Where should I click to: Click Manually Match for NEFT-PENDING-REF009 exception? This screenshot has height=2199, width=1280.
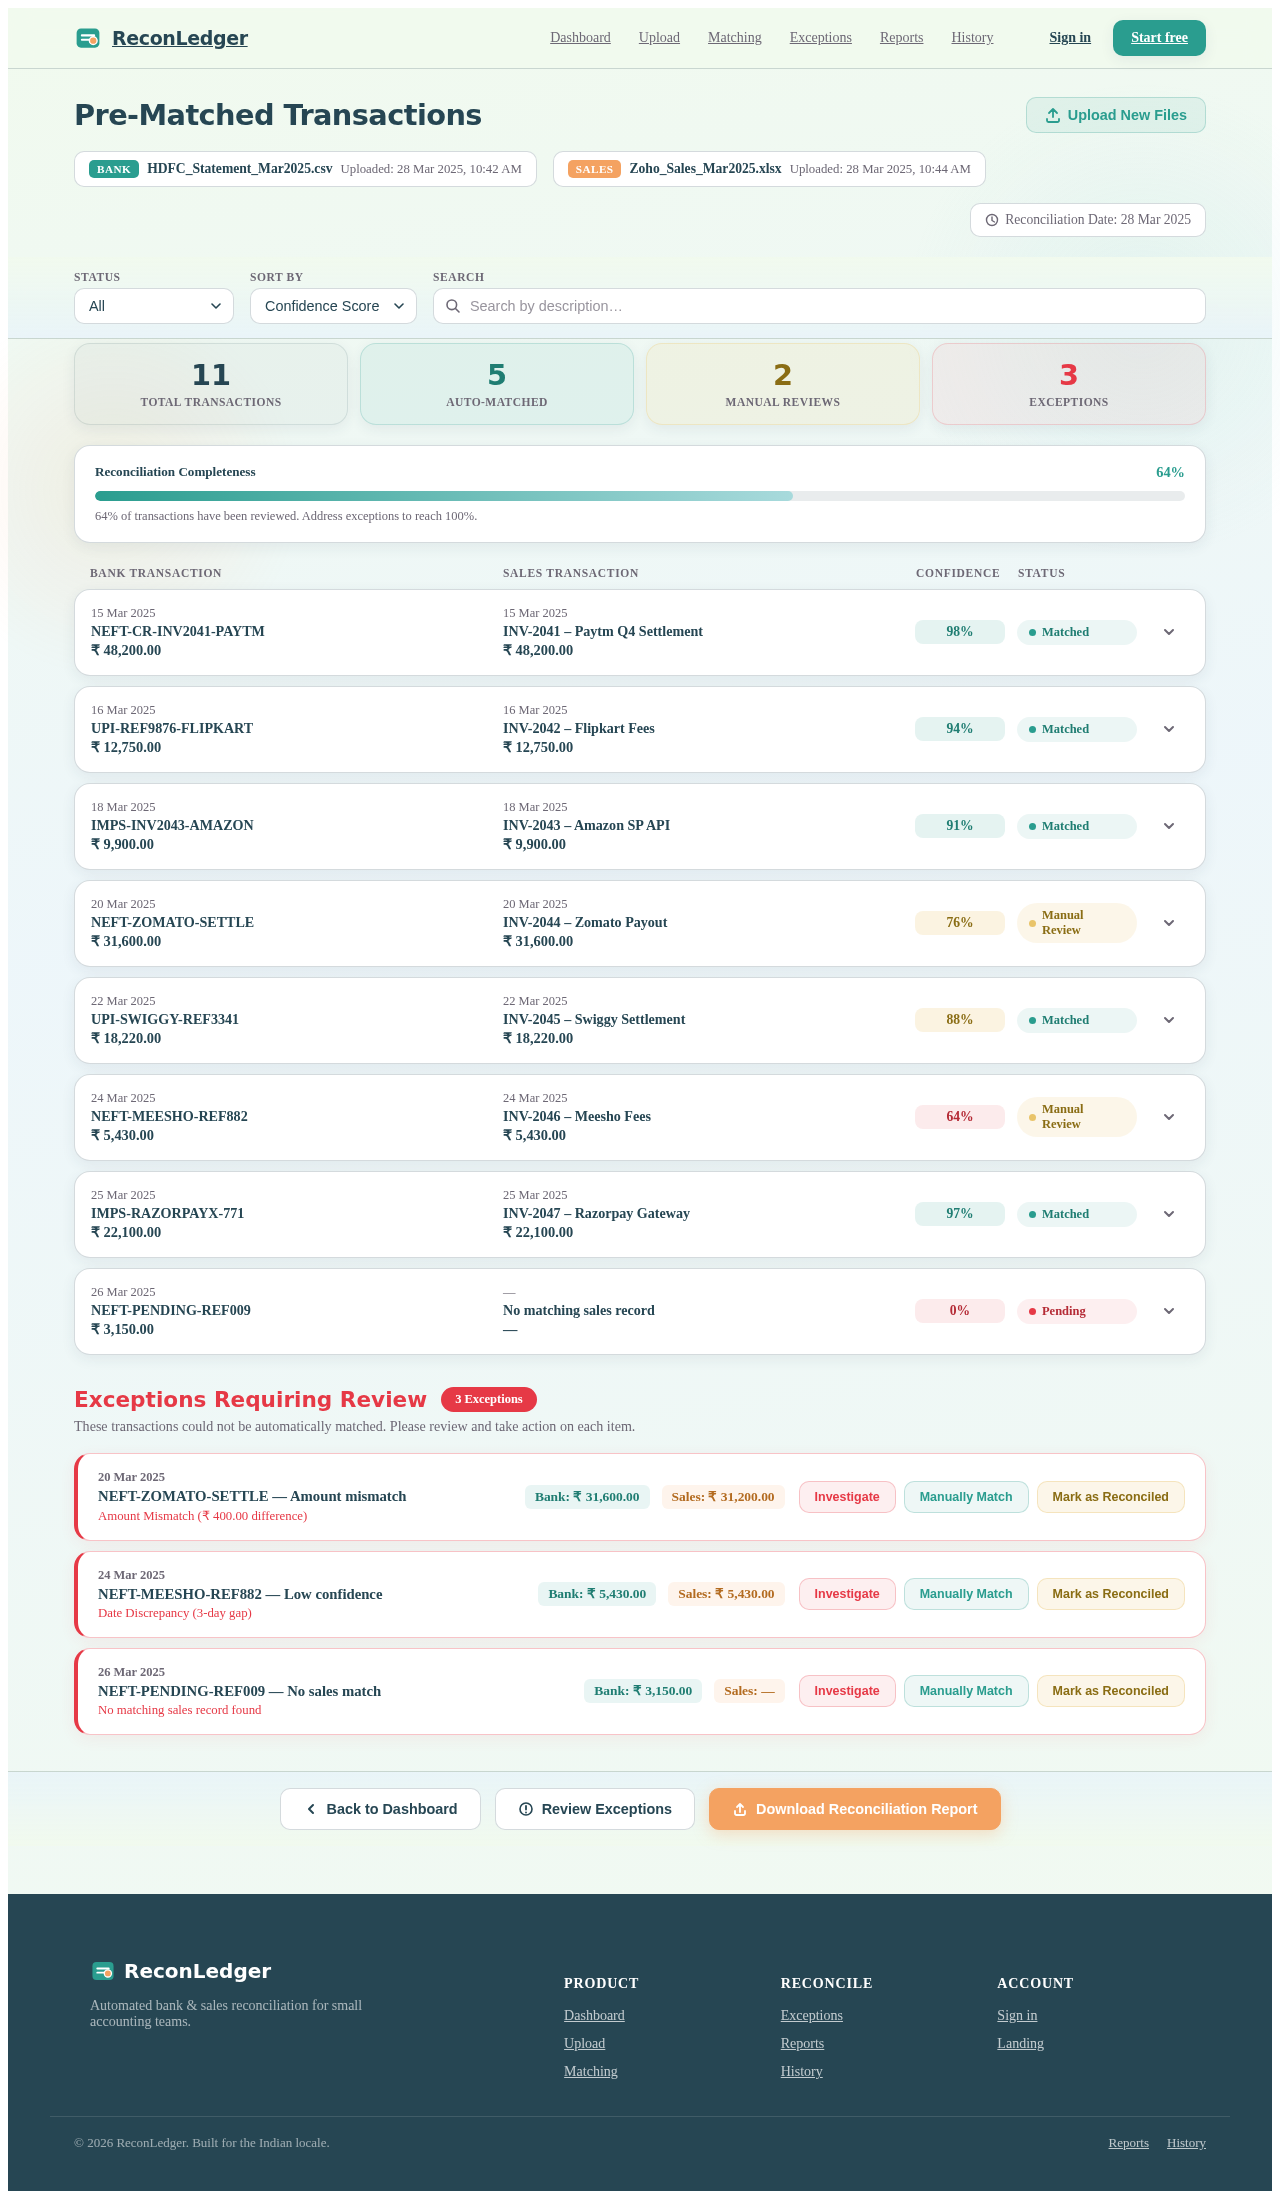point(966,1691)
